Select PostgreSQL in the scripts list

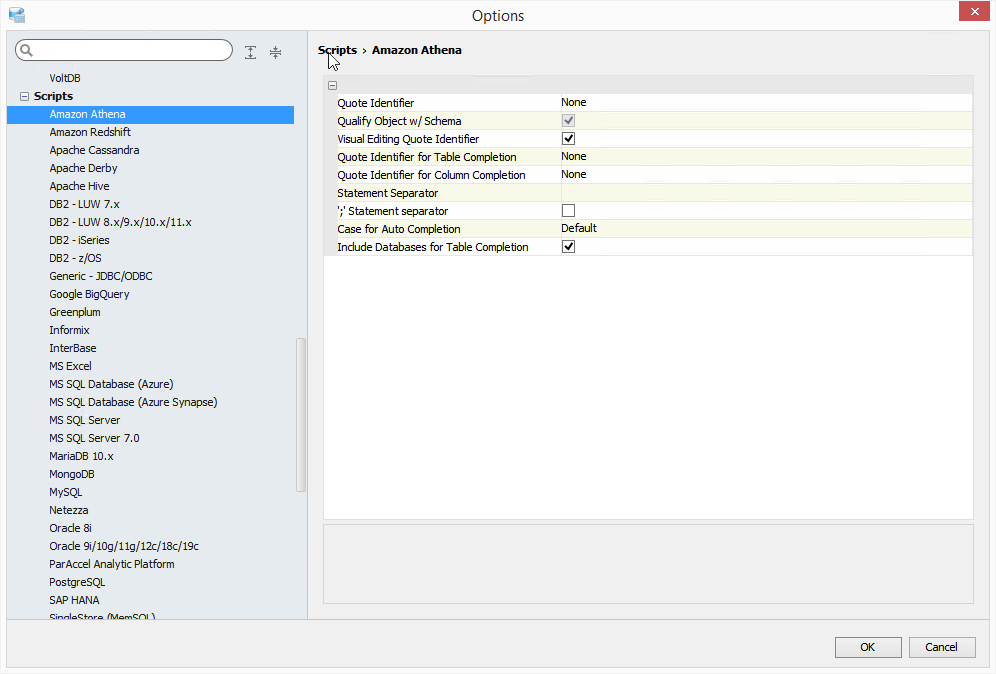pyautogui.click(x=77, y=583)
